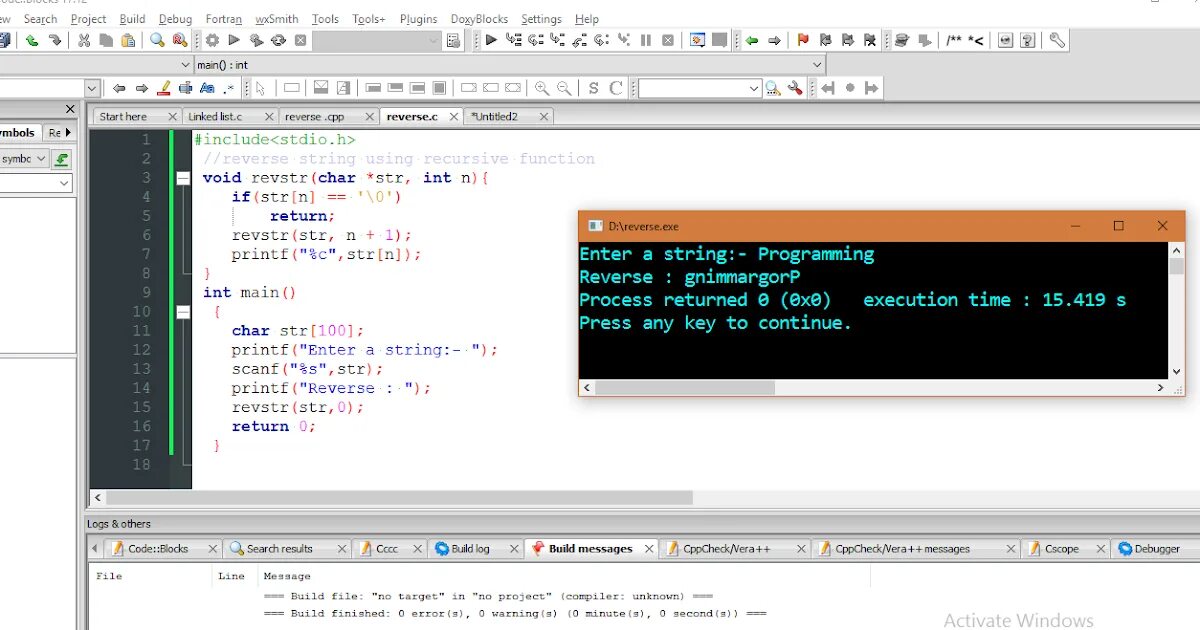Open the Plugins menu

tap(418, 19)
